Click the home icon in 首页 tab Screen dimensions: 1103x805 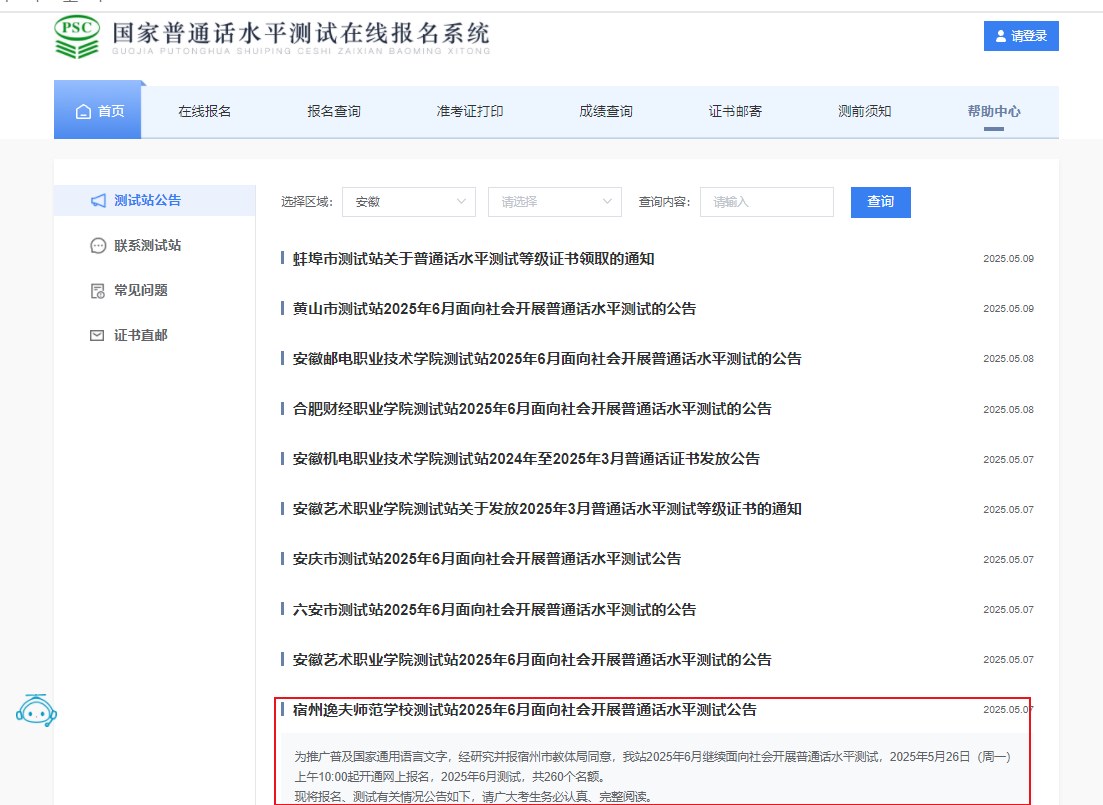83,111
